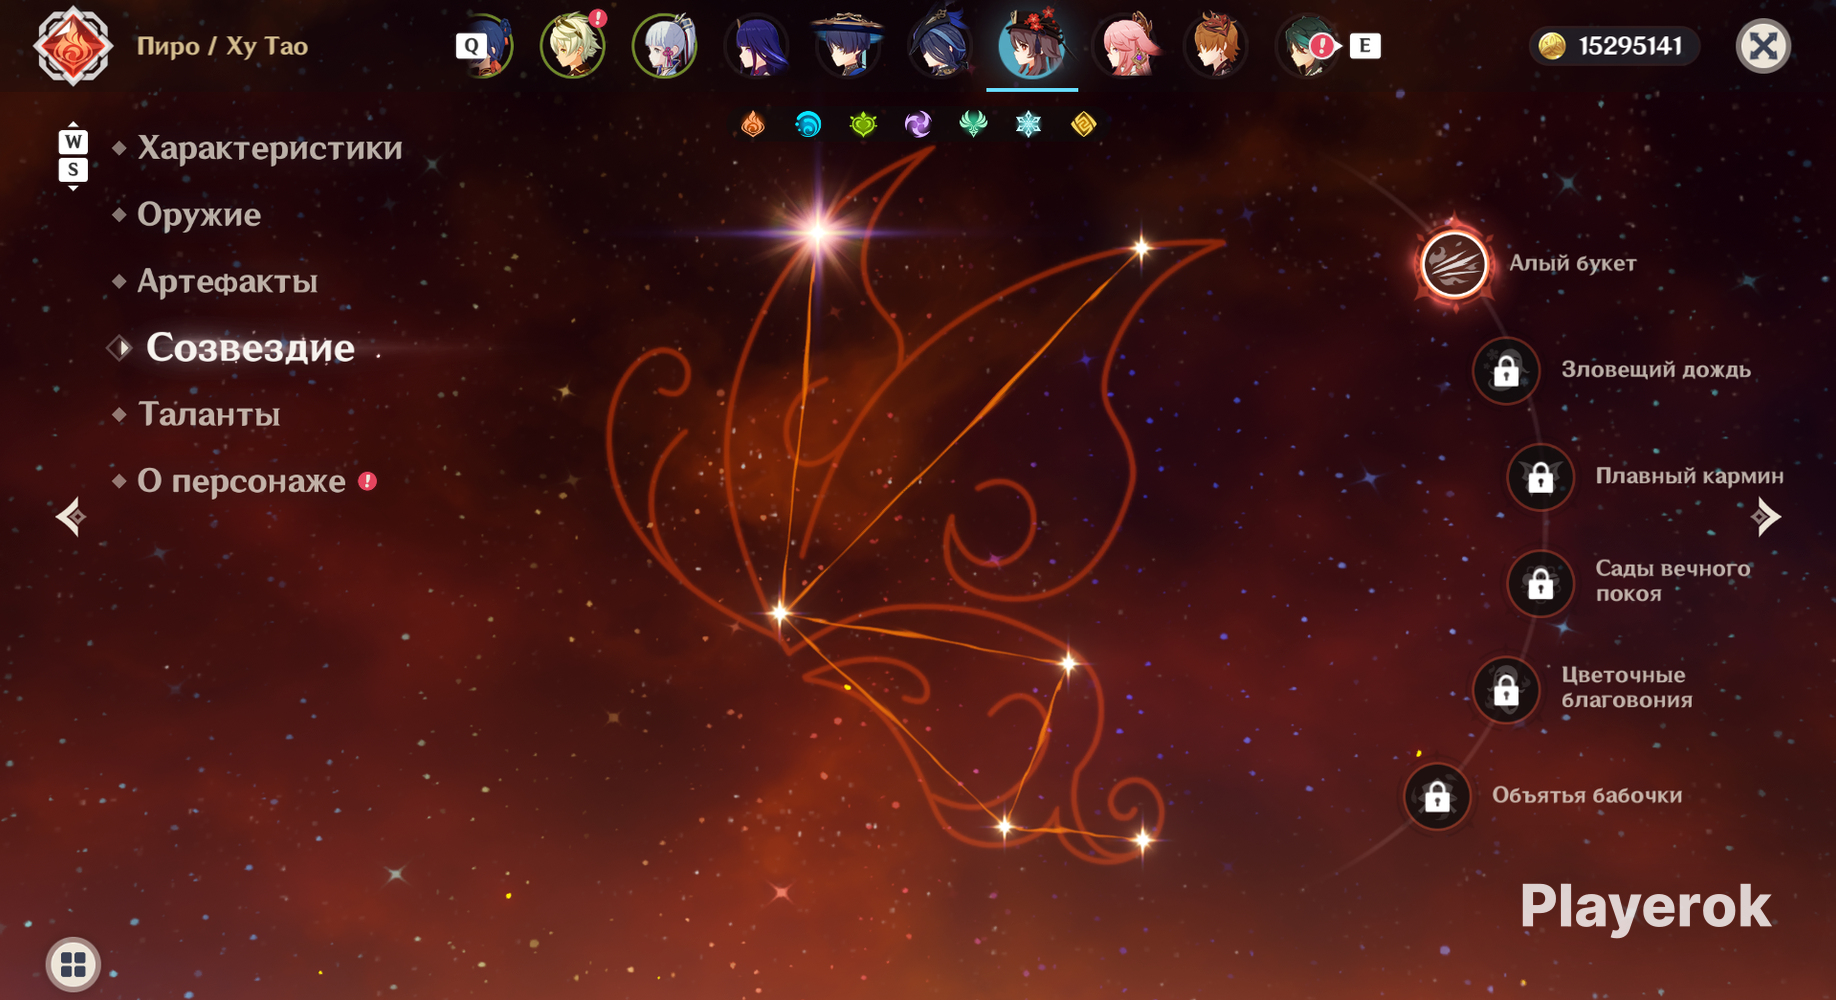Filter characters by Hydro element
Image resolution: width=1836 pixels, height=1000 pixels.
[808, 124]
